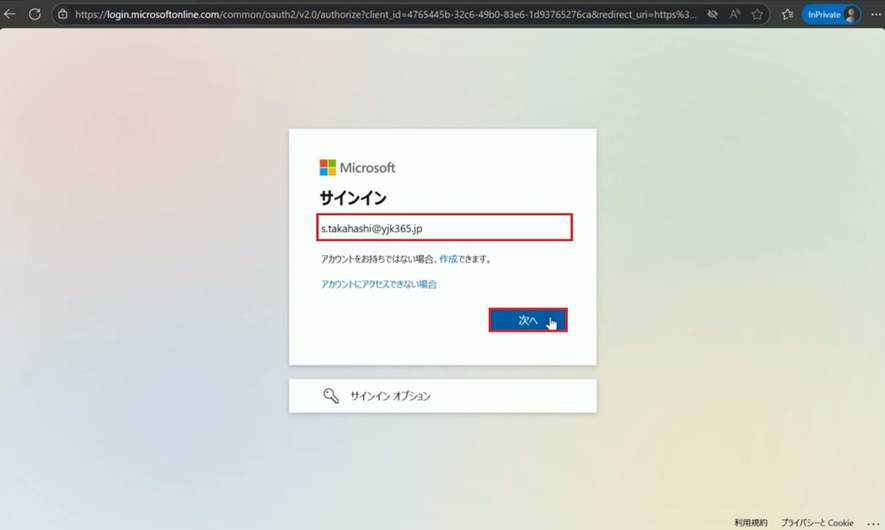This screenshot has height=530, width=885.
Task: Click the tracking prevention eye icon
Action: (x=712, y=15)
